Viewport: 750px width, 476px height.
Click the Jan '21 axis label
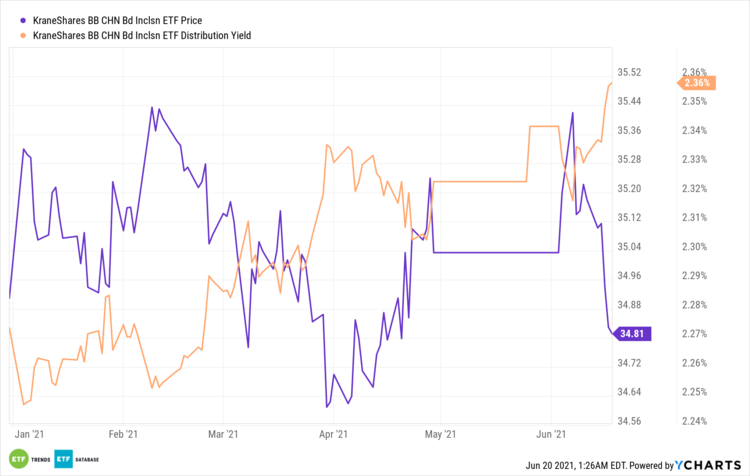pyautogui.click(x=31, y=434)
